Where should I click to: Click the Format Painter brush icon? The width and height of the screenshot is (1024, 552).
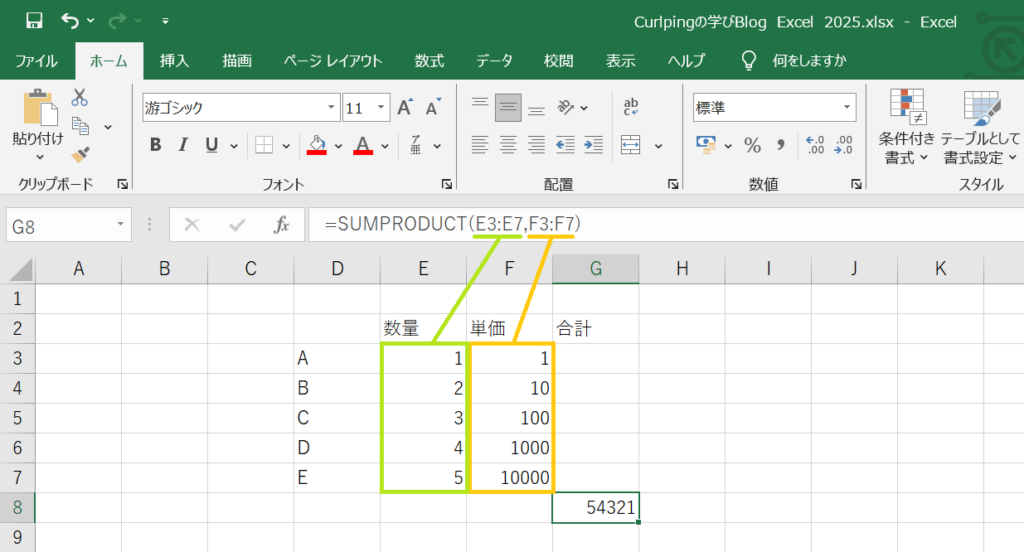80,155
